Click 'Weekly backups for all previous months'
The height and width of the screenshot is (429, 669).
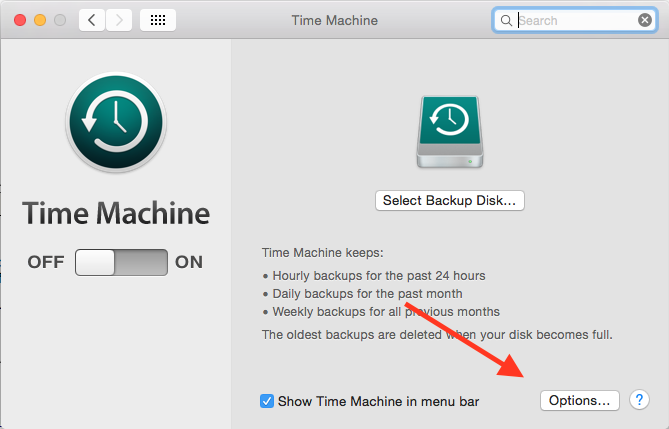tap(386, 312)
